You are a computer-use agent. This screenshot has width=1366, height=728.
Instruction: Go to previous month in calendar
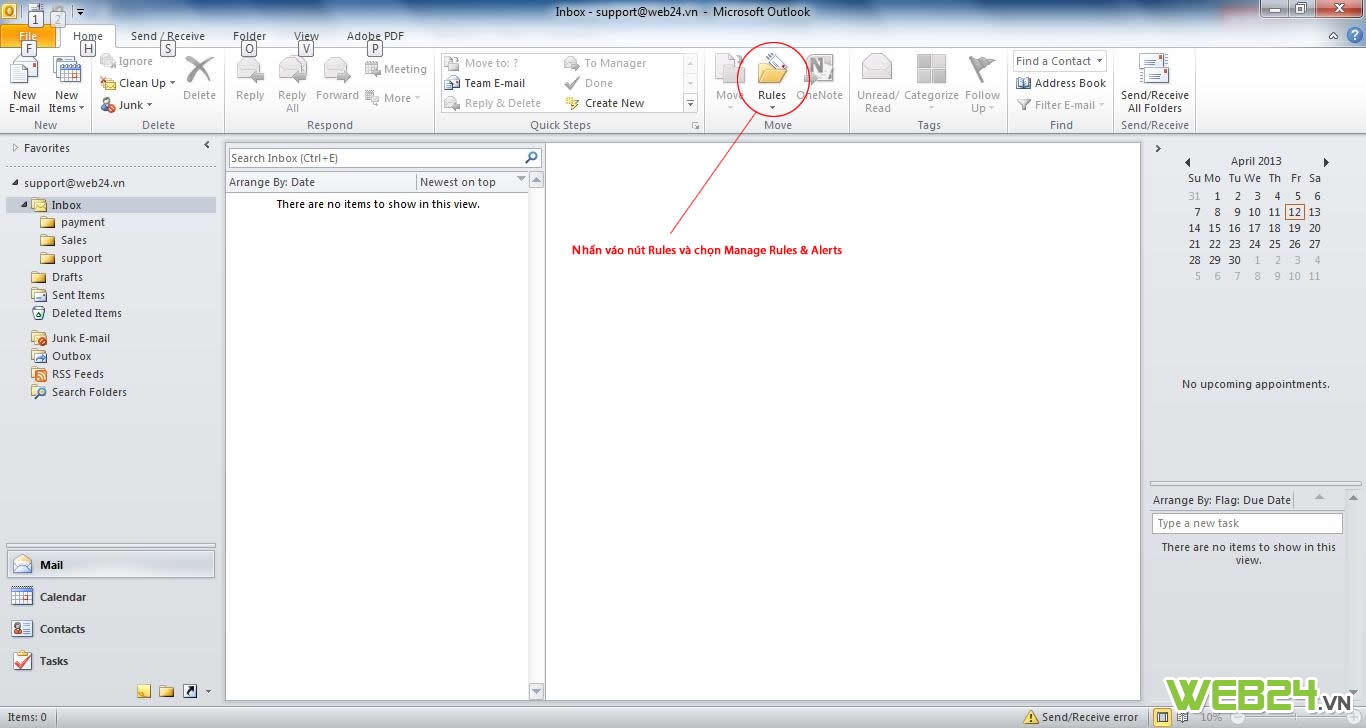point(1187,162)
